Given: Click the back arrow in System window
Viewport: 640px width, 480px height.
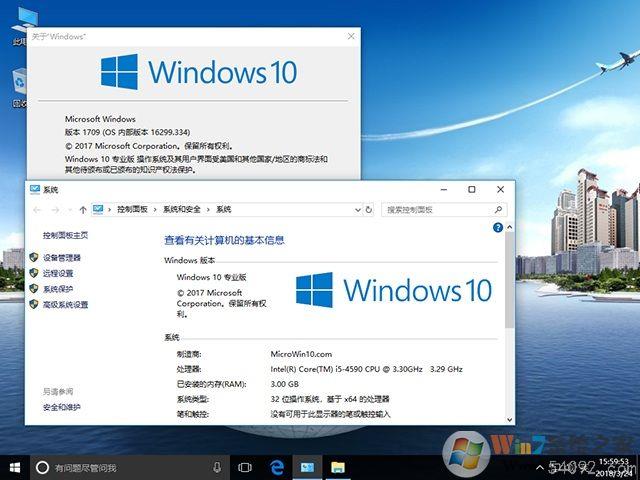Looking at the screenshot, I should tap(37, 210).
